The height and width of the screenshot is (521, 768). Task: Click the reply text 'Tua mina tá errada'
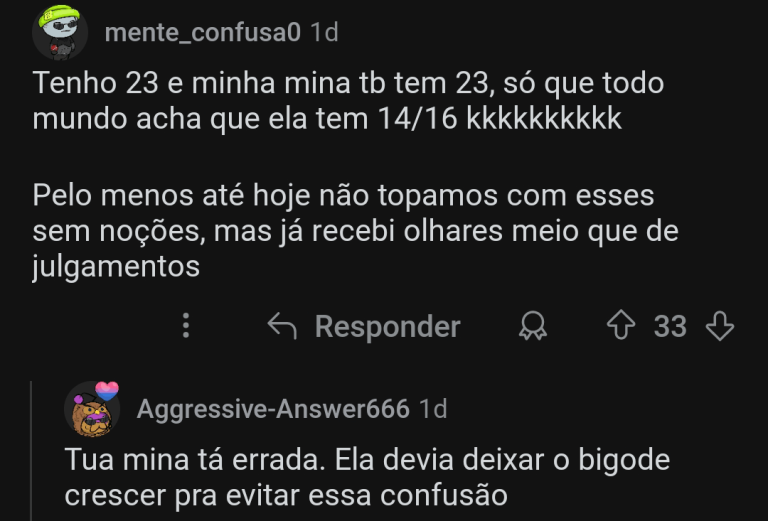[366, 478]
